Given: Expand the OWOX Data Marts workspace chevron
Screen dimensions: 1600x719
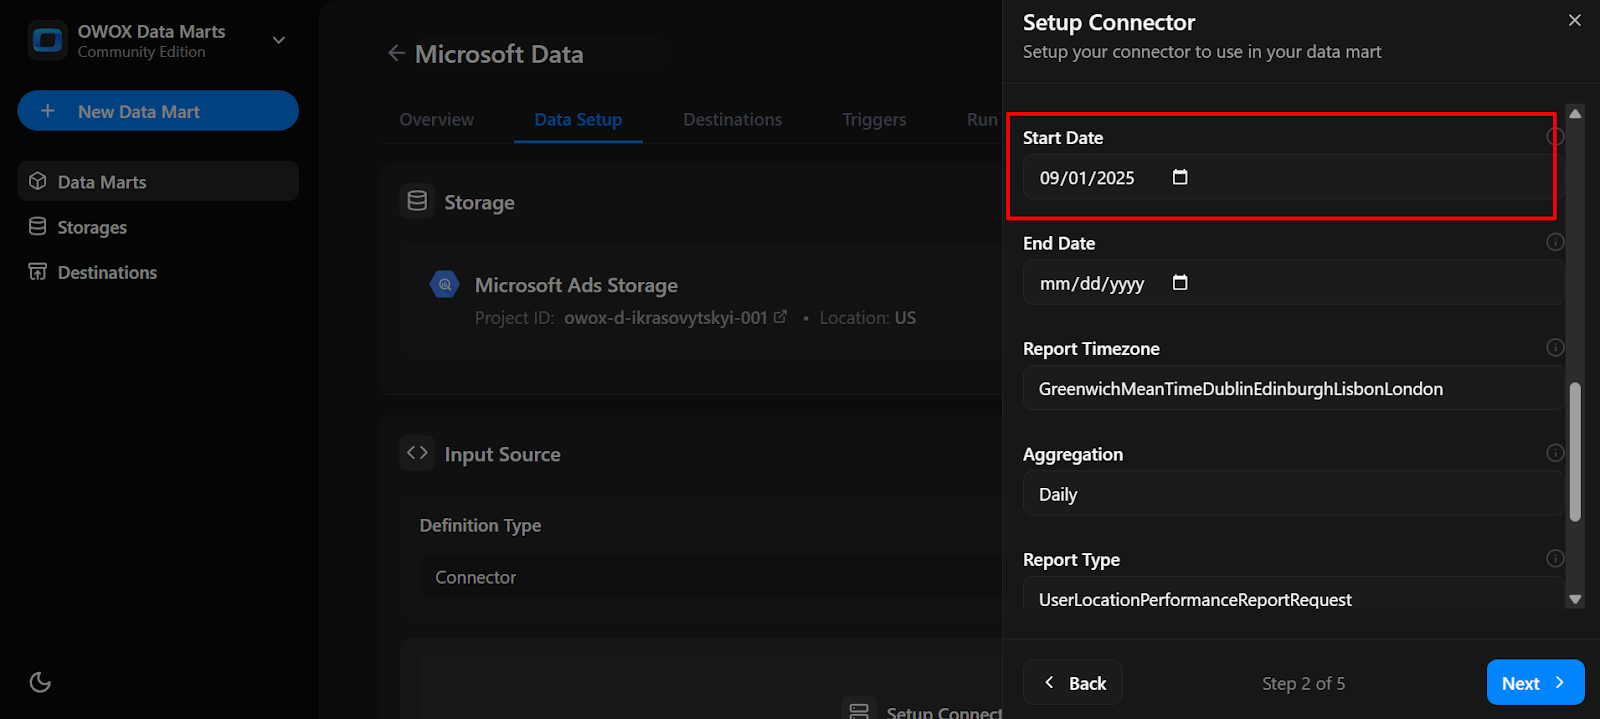Looking at the screenshot, I should pyautogui.click(x=279, y=40).
